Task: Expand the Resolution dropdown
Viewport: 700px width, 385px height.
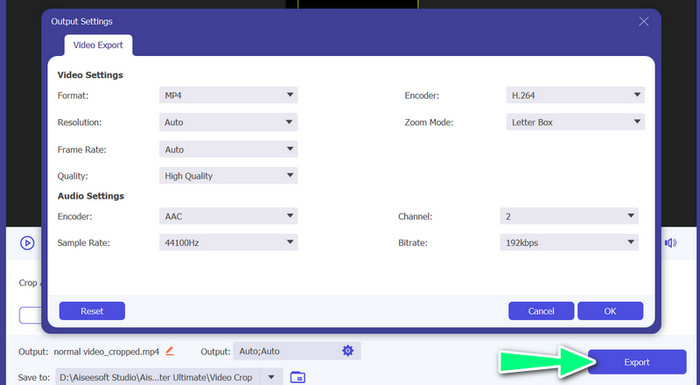Action: tap(228, 122)
